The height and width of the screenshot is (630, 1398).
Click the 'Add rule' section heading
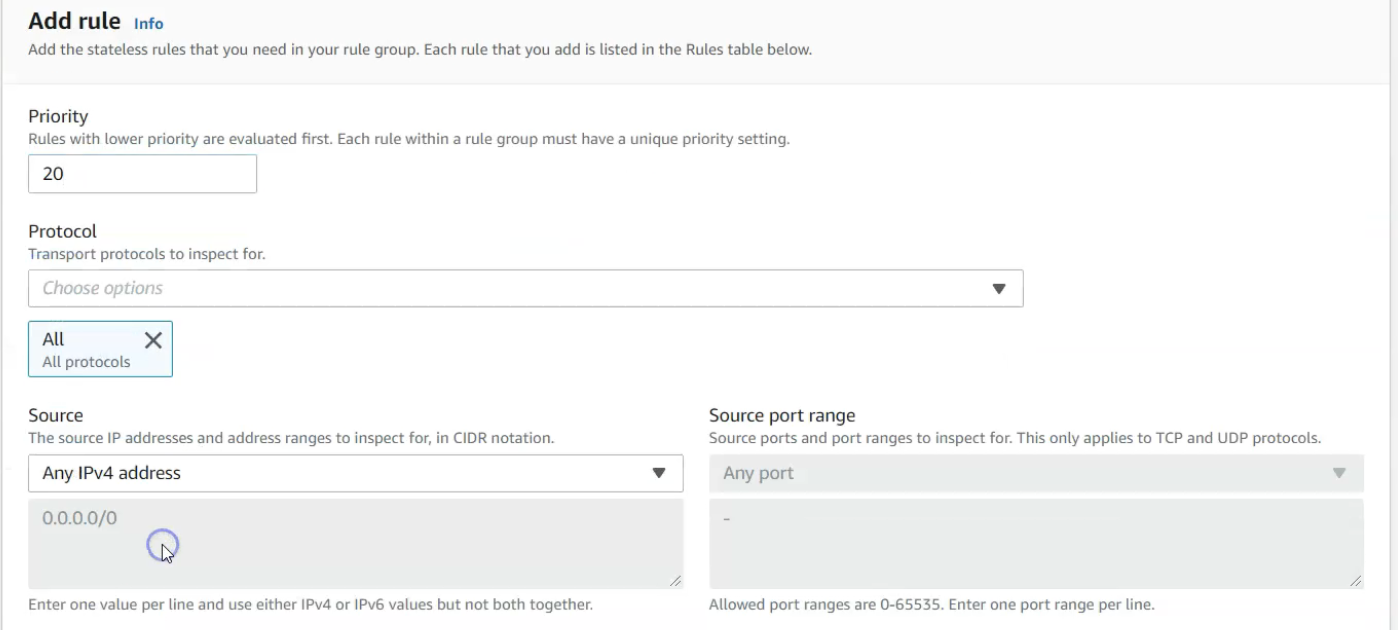click(x=74, y=21)
